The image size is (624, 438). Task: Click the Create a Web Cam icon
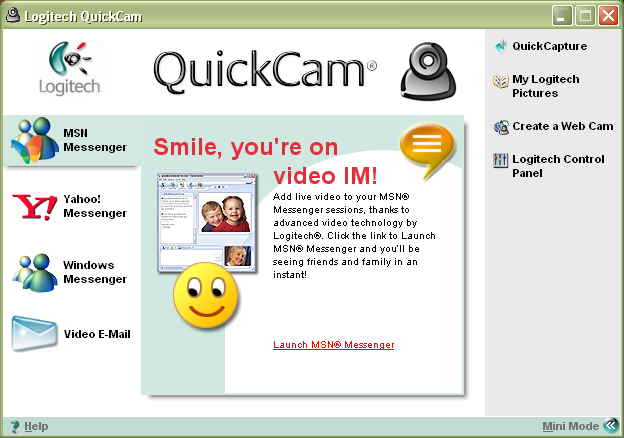(501, 127)
